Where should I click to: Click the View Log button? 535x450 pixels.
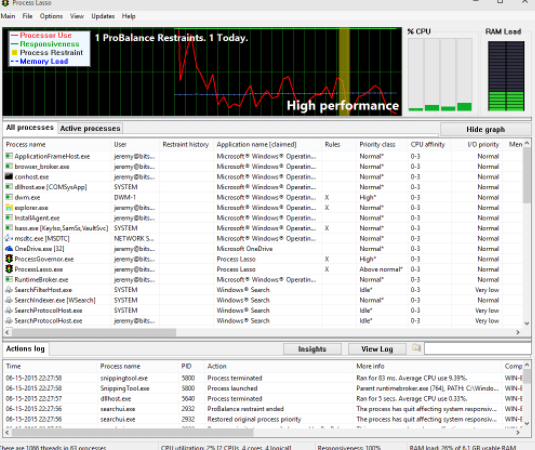coord(377,349)
